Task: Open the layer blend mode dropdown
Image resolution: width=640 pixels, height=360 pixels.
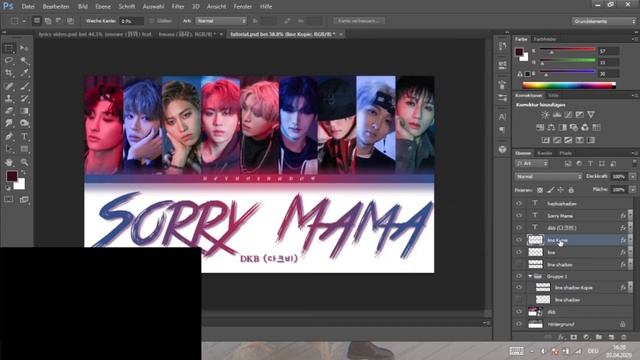Action: 548,176
